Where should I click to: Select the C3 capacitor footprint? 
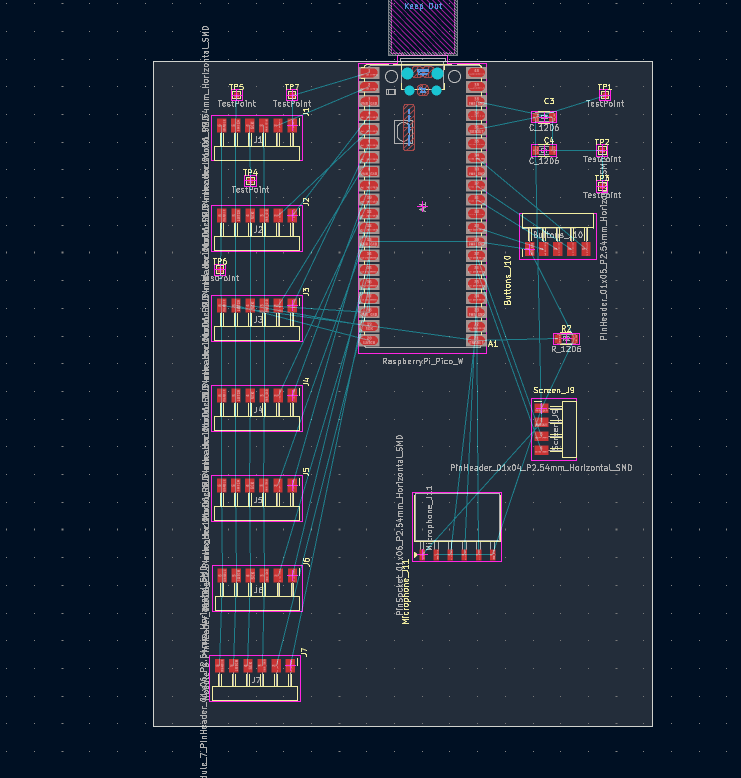pyautogui.click(x=544, y=117)
